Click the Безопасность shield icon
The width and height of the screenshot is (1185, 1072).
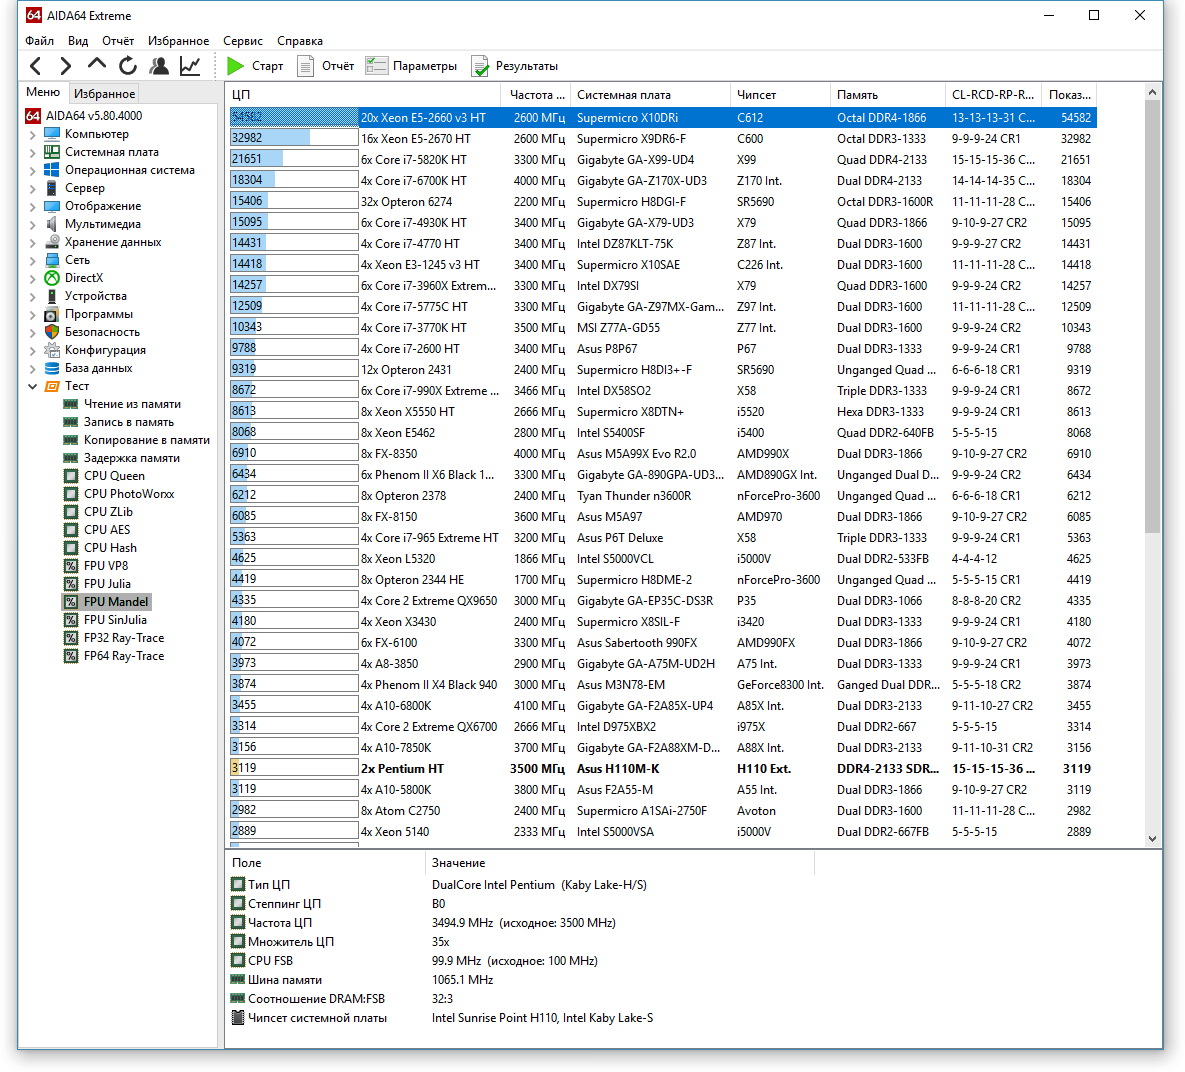(52, 332)
